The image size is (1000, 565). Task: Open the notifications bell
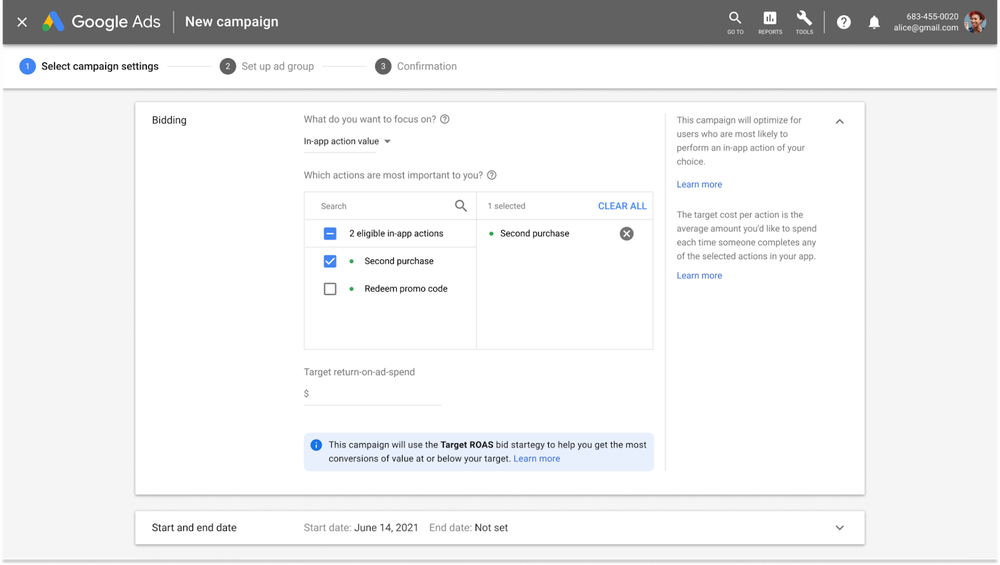[874, 22]
